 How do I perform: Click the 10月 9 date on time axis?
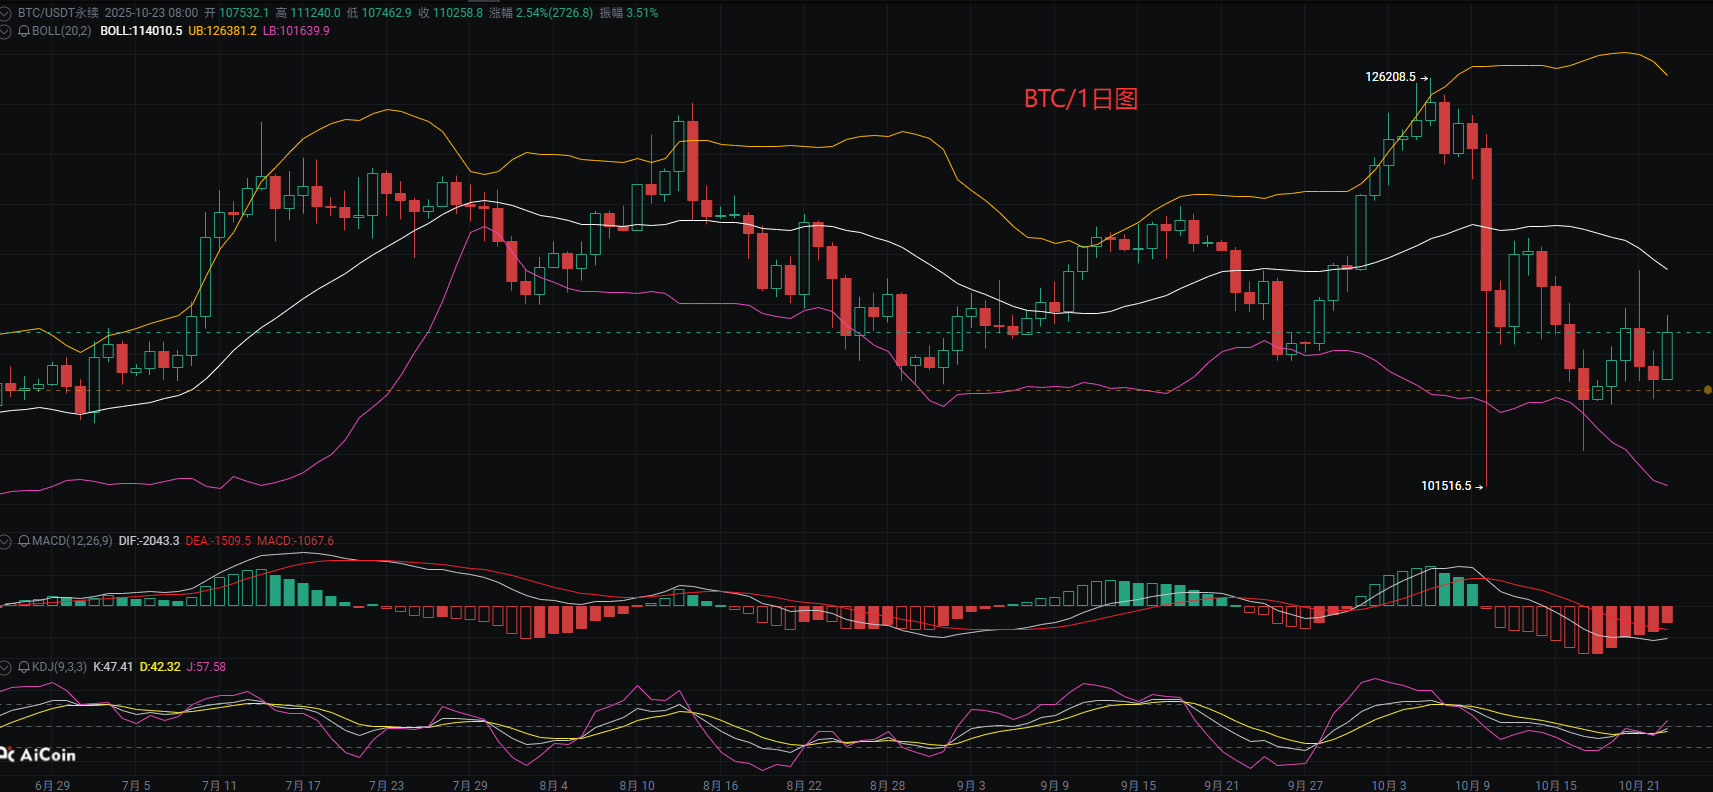click(x=1472, y=785)
